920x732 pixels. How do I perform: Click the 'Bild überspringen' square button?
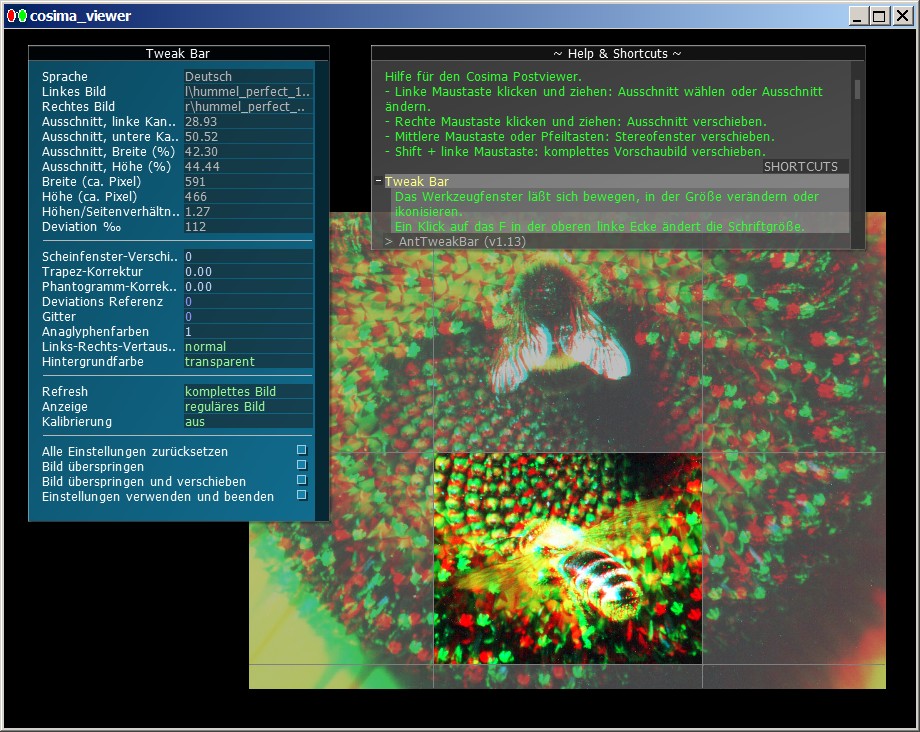(x=302, y=465)
